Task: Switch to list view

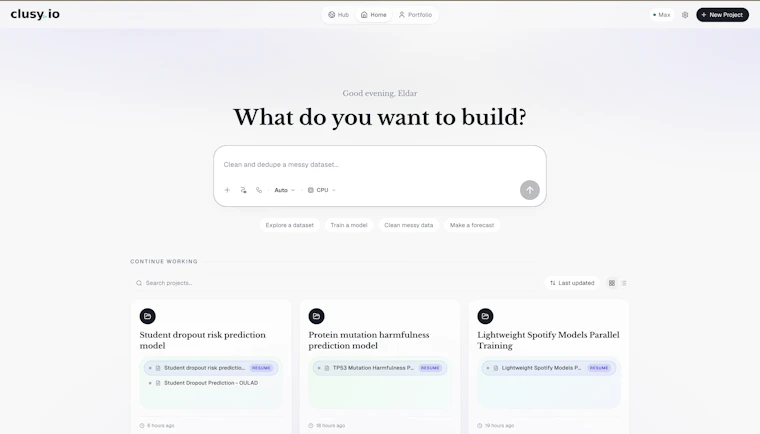Action: [x=624, y=283]
